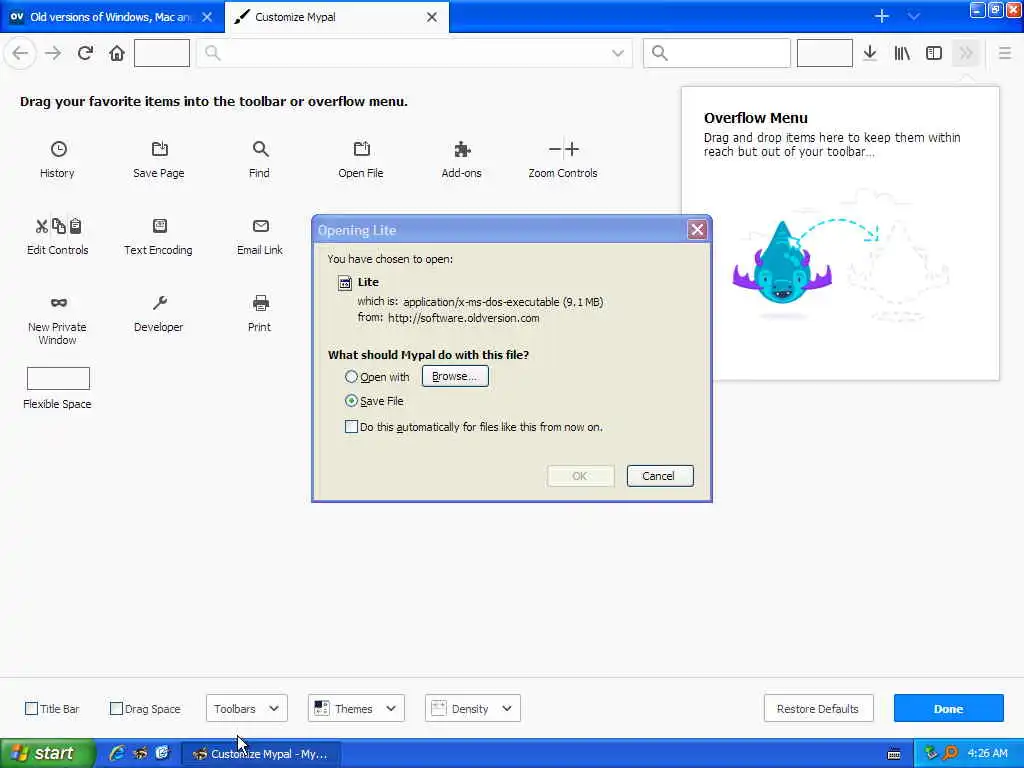Click the Forward arrow in toolbar
Image resolution: width=1024 pixels, height=768 pixels.
pos(53,53)
